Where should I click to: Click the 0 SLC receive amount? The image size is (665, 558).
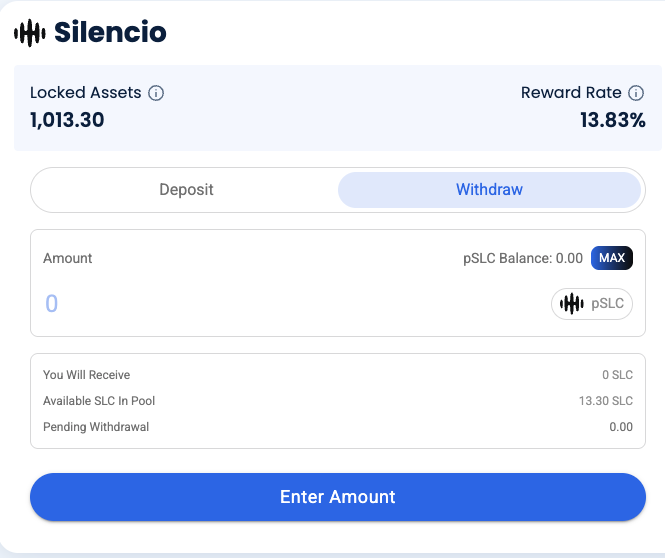[x=617, y=375]
